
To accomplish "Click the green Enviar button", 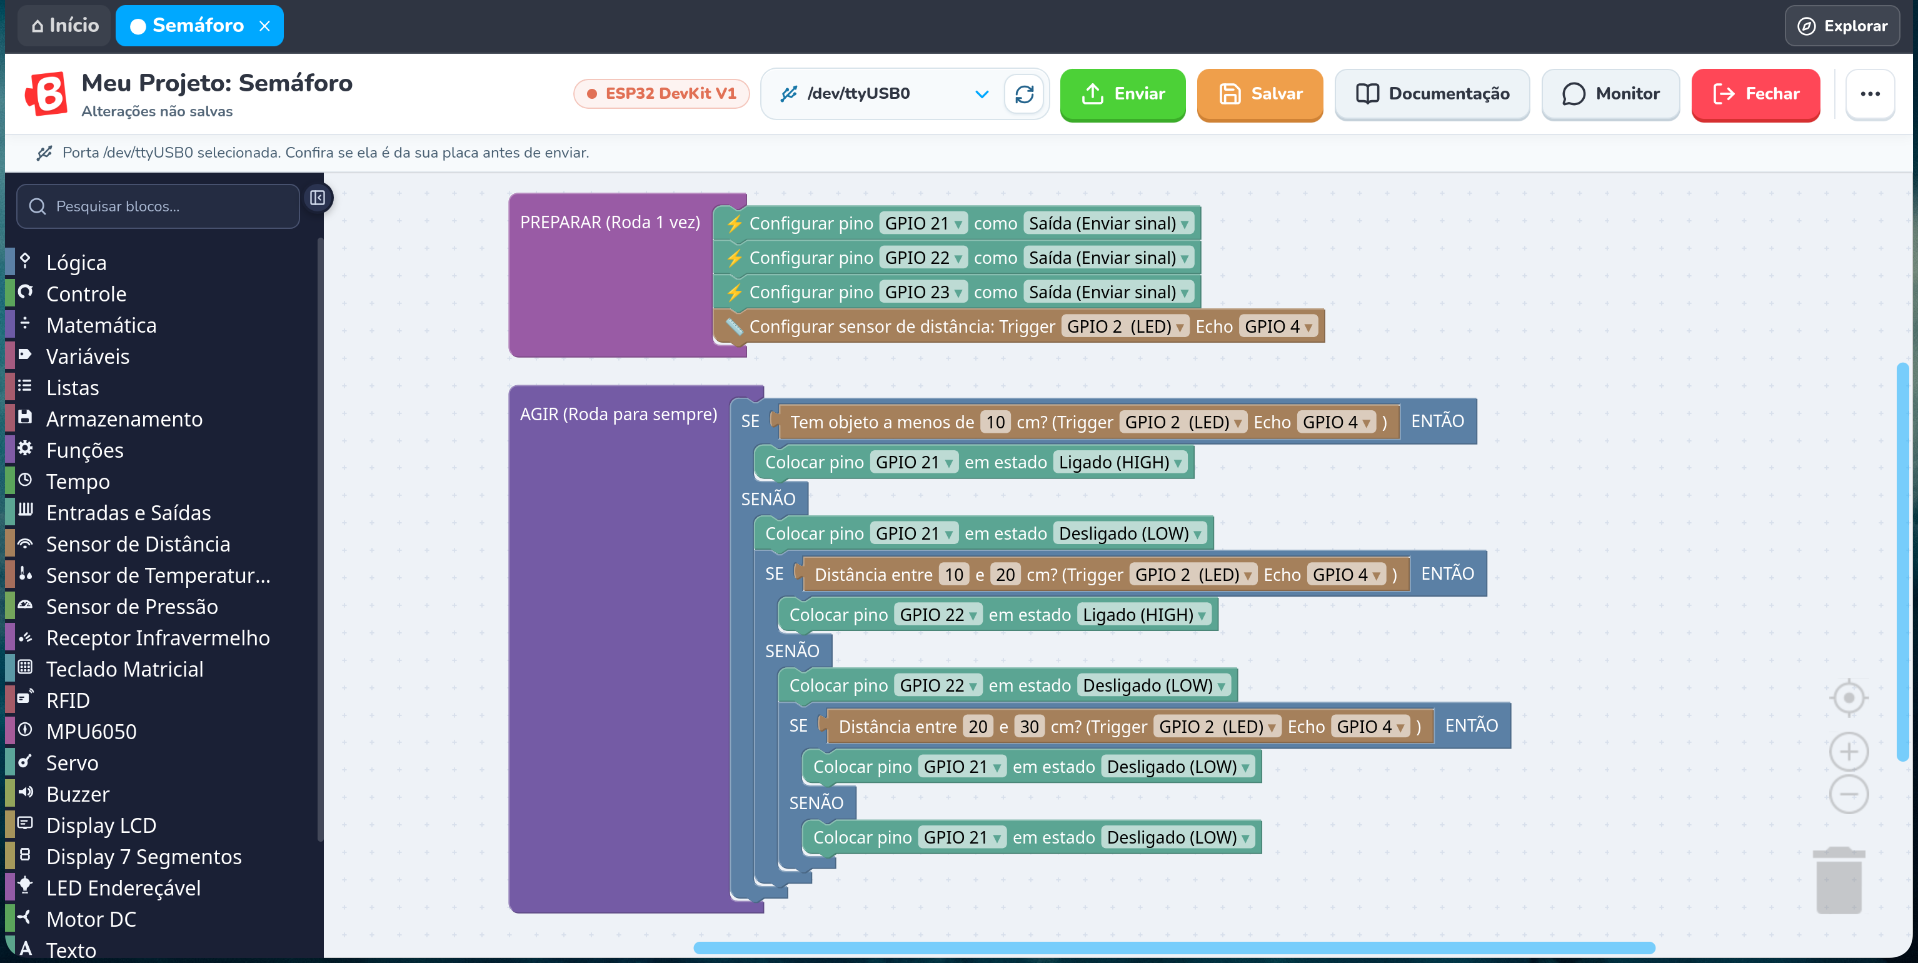I will [1122, 94].
